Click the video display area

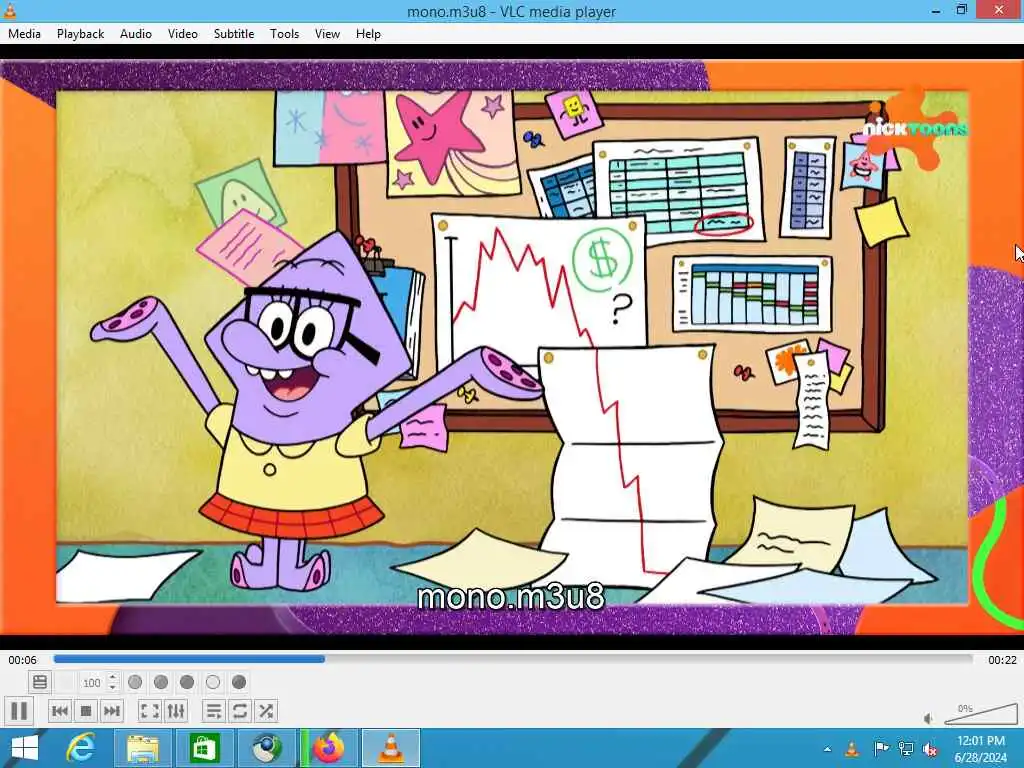tap(512, 347)
